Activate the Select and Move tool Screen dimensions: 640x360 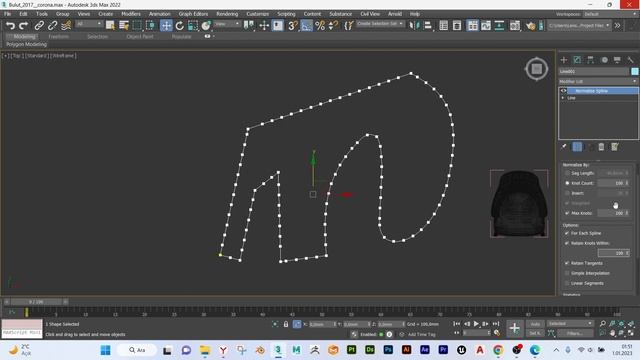(166, 26)
